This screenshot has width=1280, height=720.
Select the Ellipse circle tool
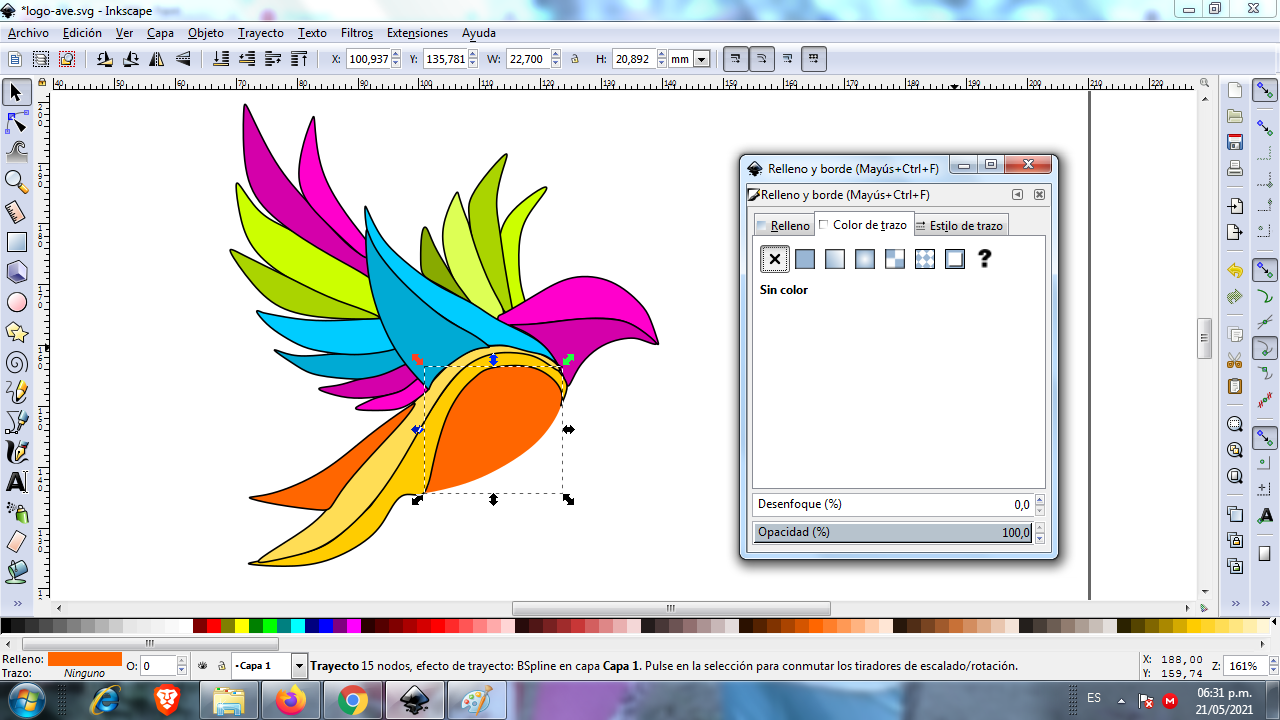click(16, 301)
